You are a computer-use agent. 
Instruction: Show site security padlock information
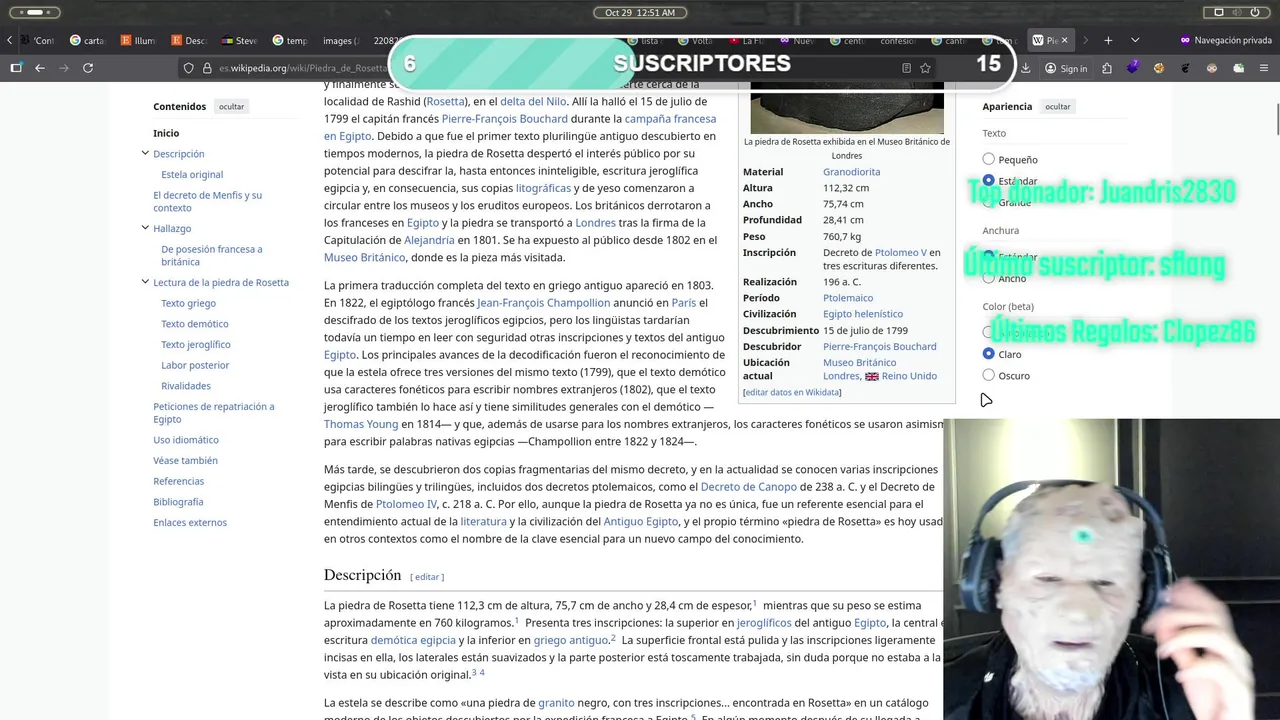coord(207,68)
